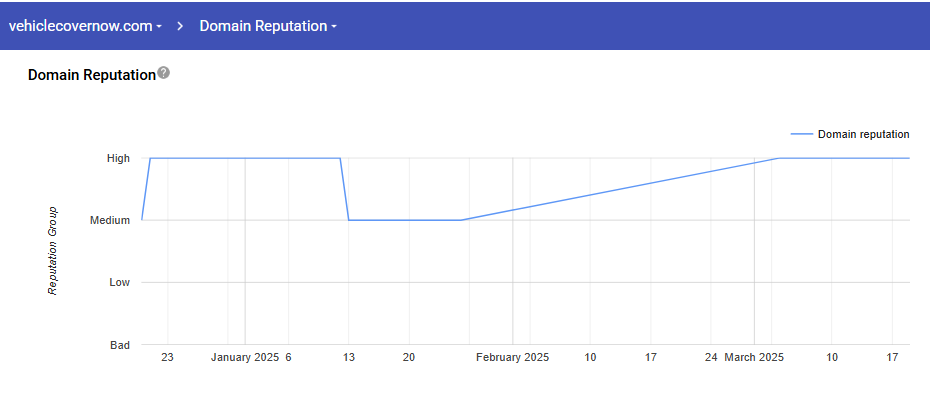930x404 pixels.
Task: Select the "Domain reputation" legend label text
Action: [x=863, y=134]
